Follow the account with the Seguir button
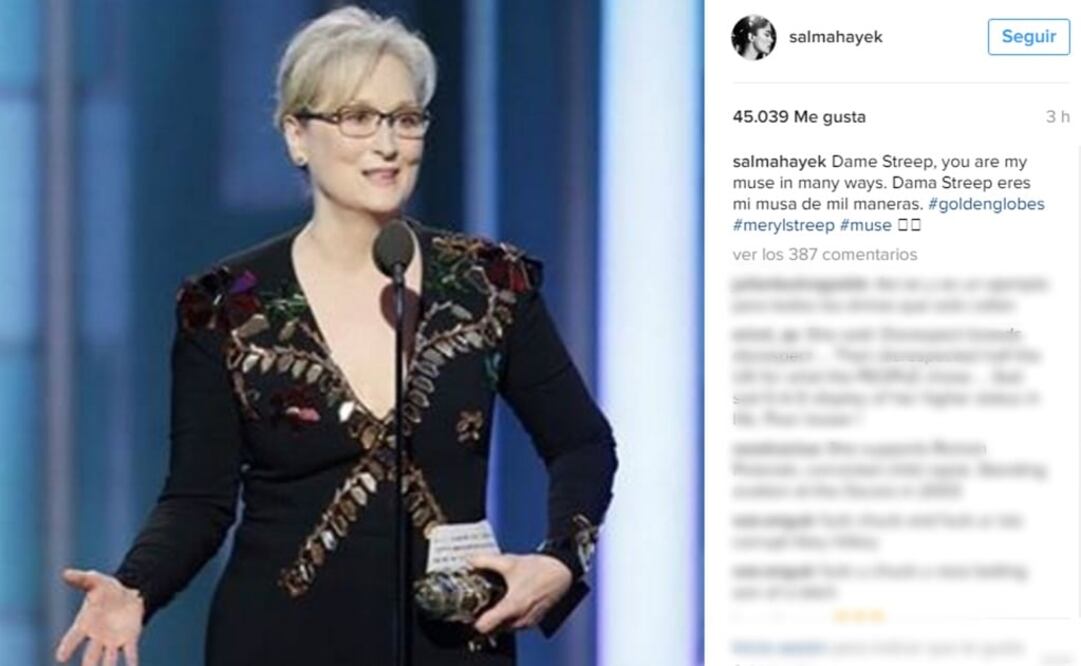 click(1029, 37)
